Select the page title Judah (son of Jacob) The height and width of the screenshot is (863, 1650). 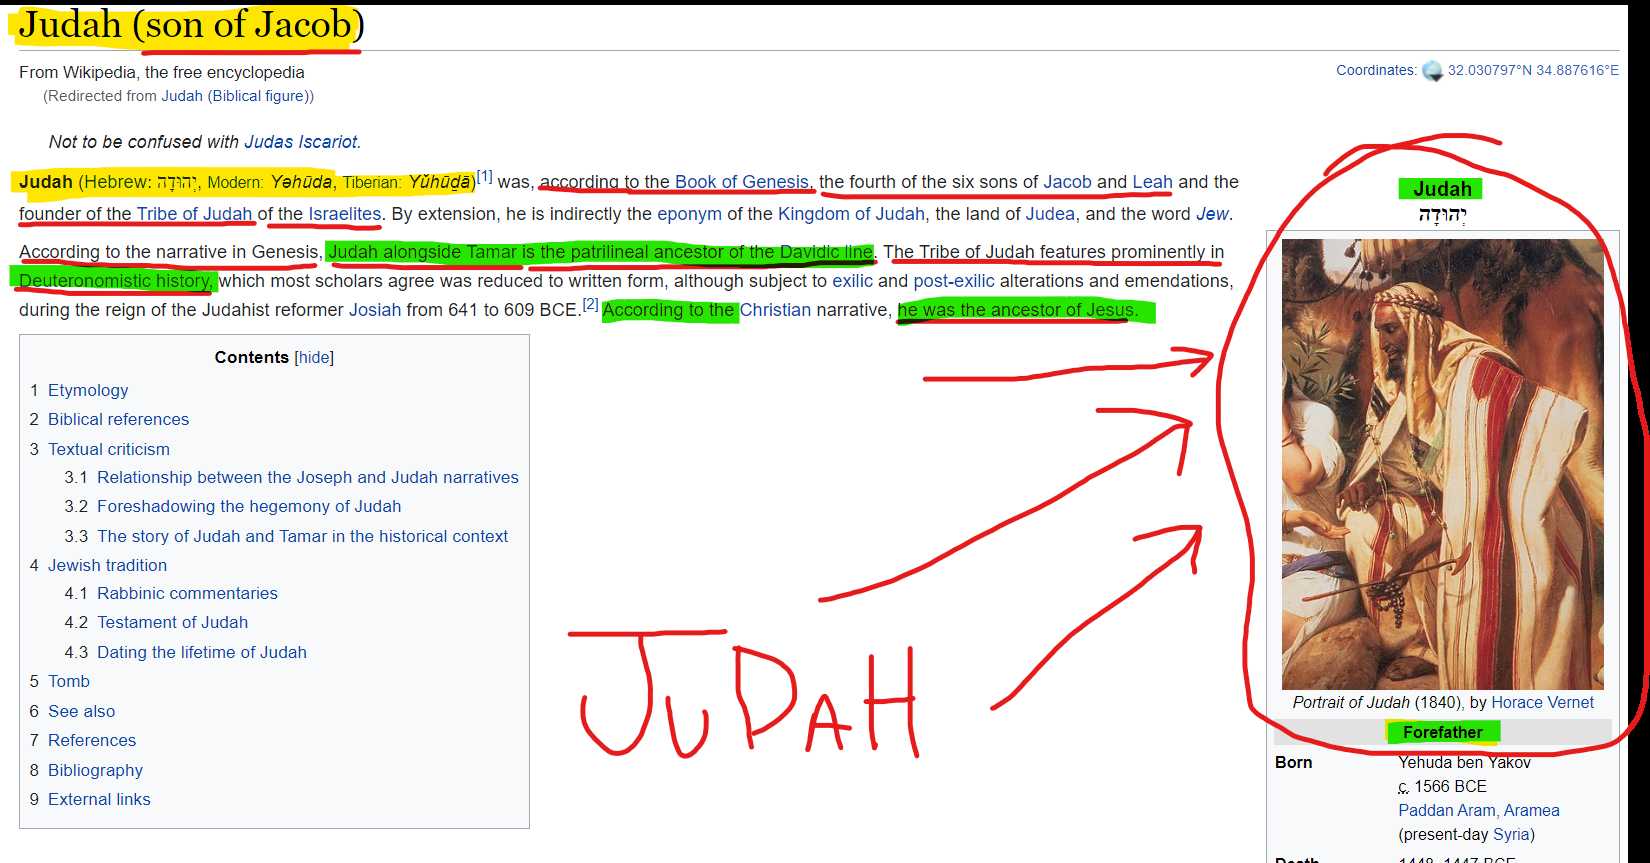click(190, 25)
